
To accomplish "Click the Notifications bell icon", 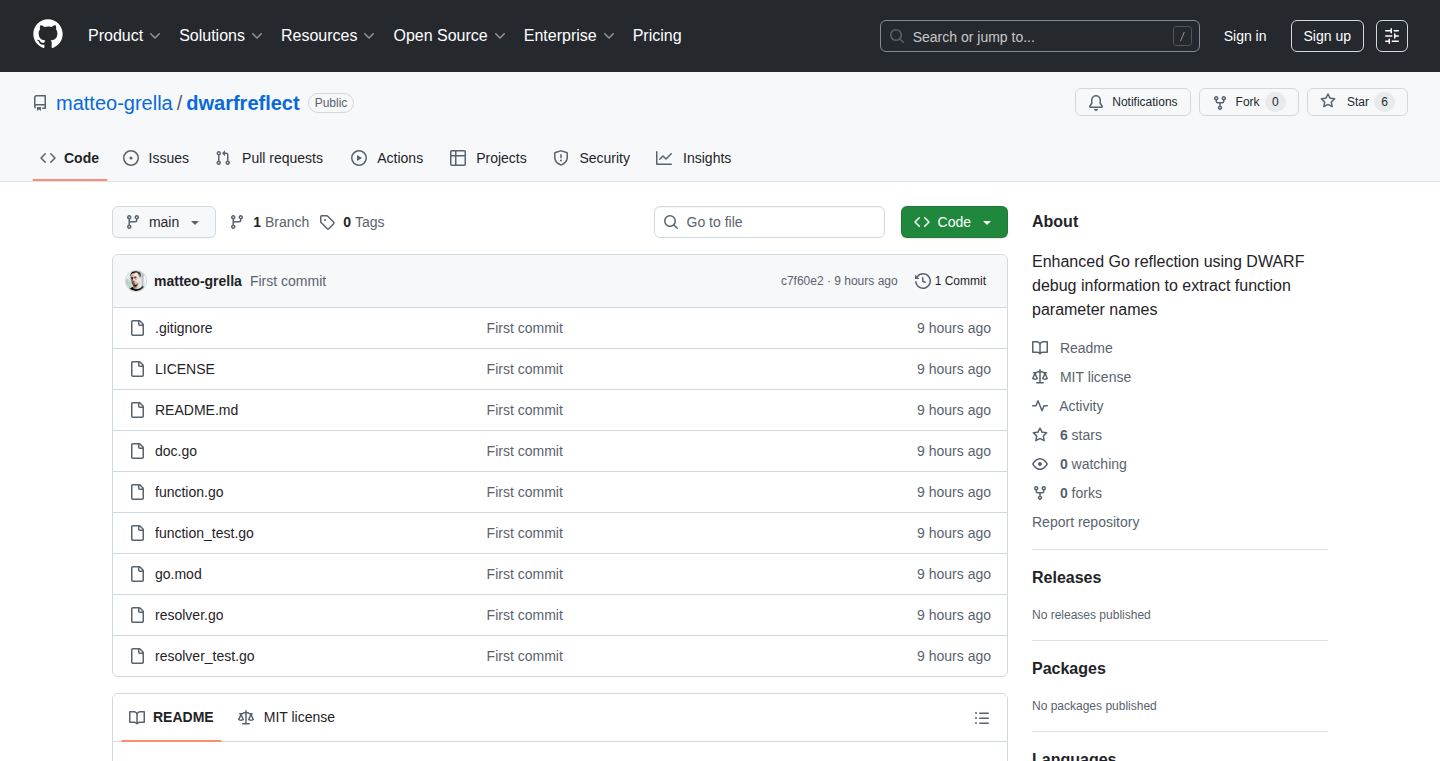I will [1096, 102].
